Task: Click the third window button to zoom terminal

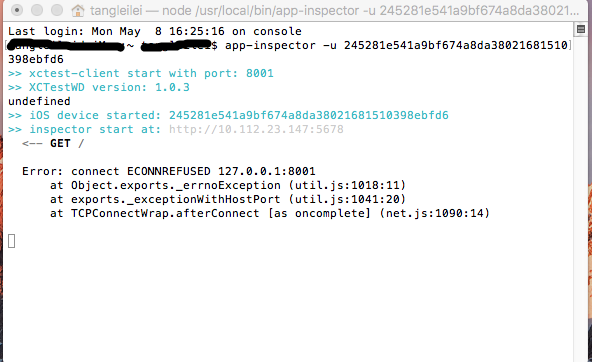Action: pos(57,10)
